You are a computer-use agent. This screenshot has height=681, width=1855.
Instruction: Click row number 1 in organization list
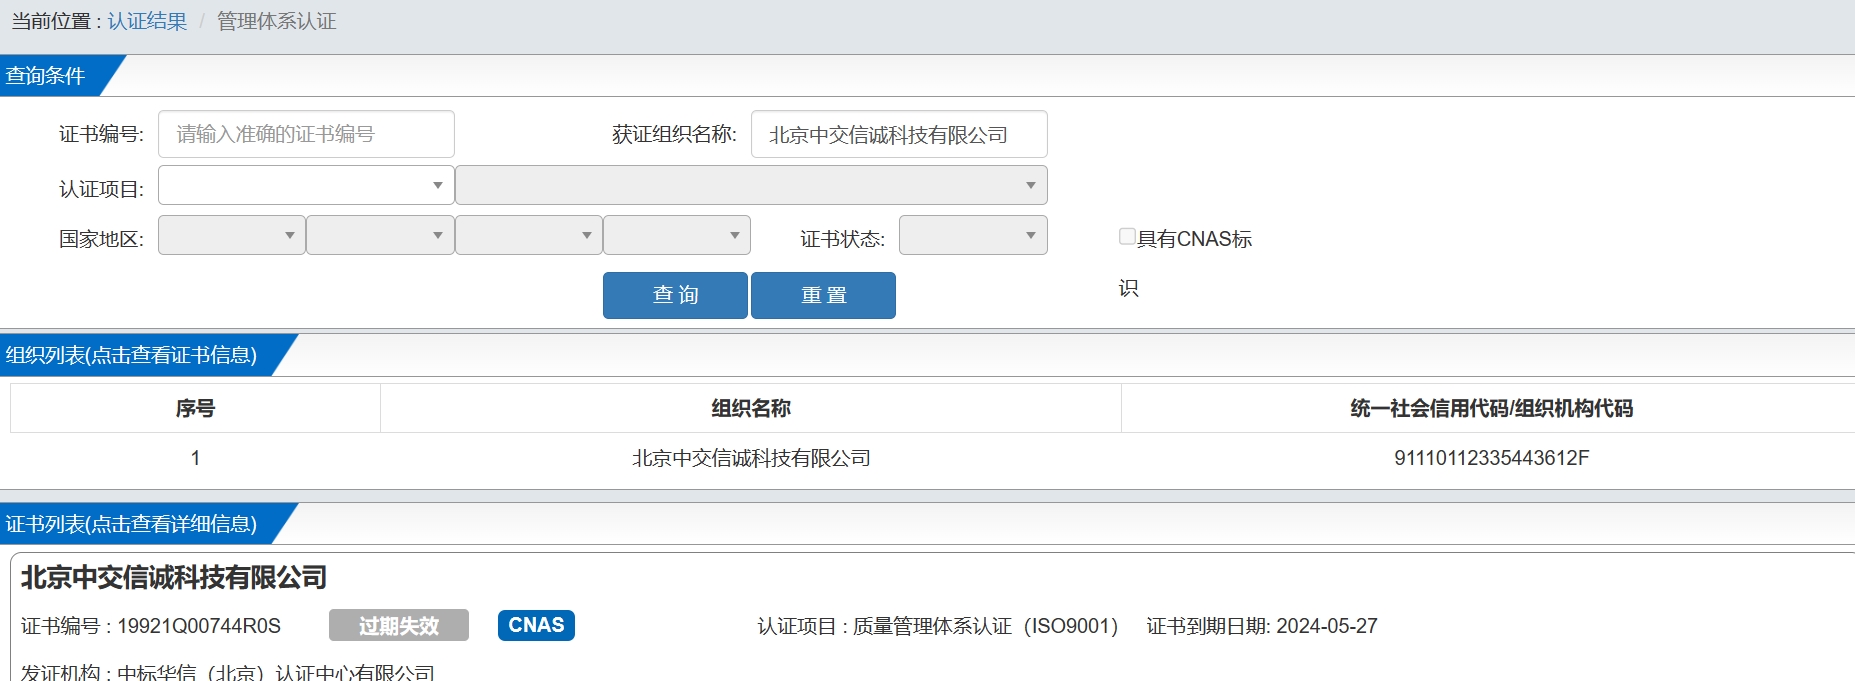(195, 458)
